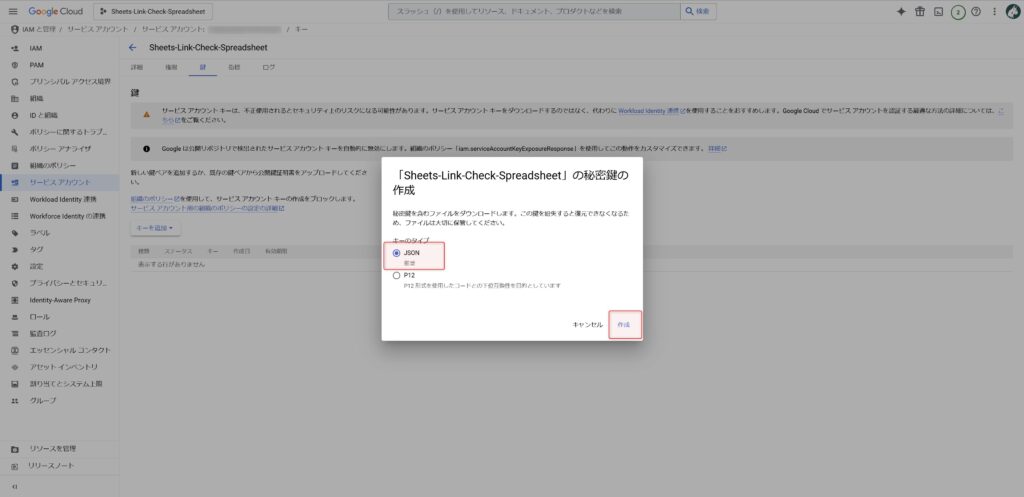
Task: Switch to the 詳細 tab
Action: 137,67
